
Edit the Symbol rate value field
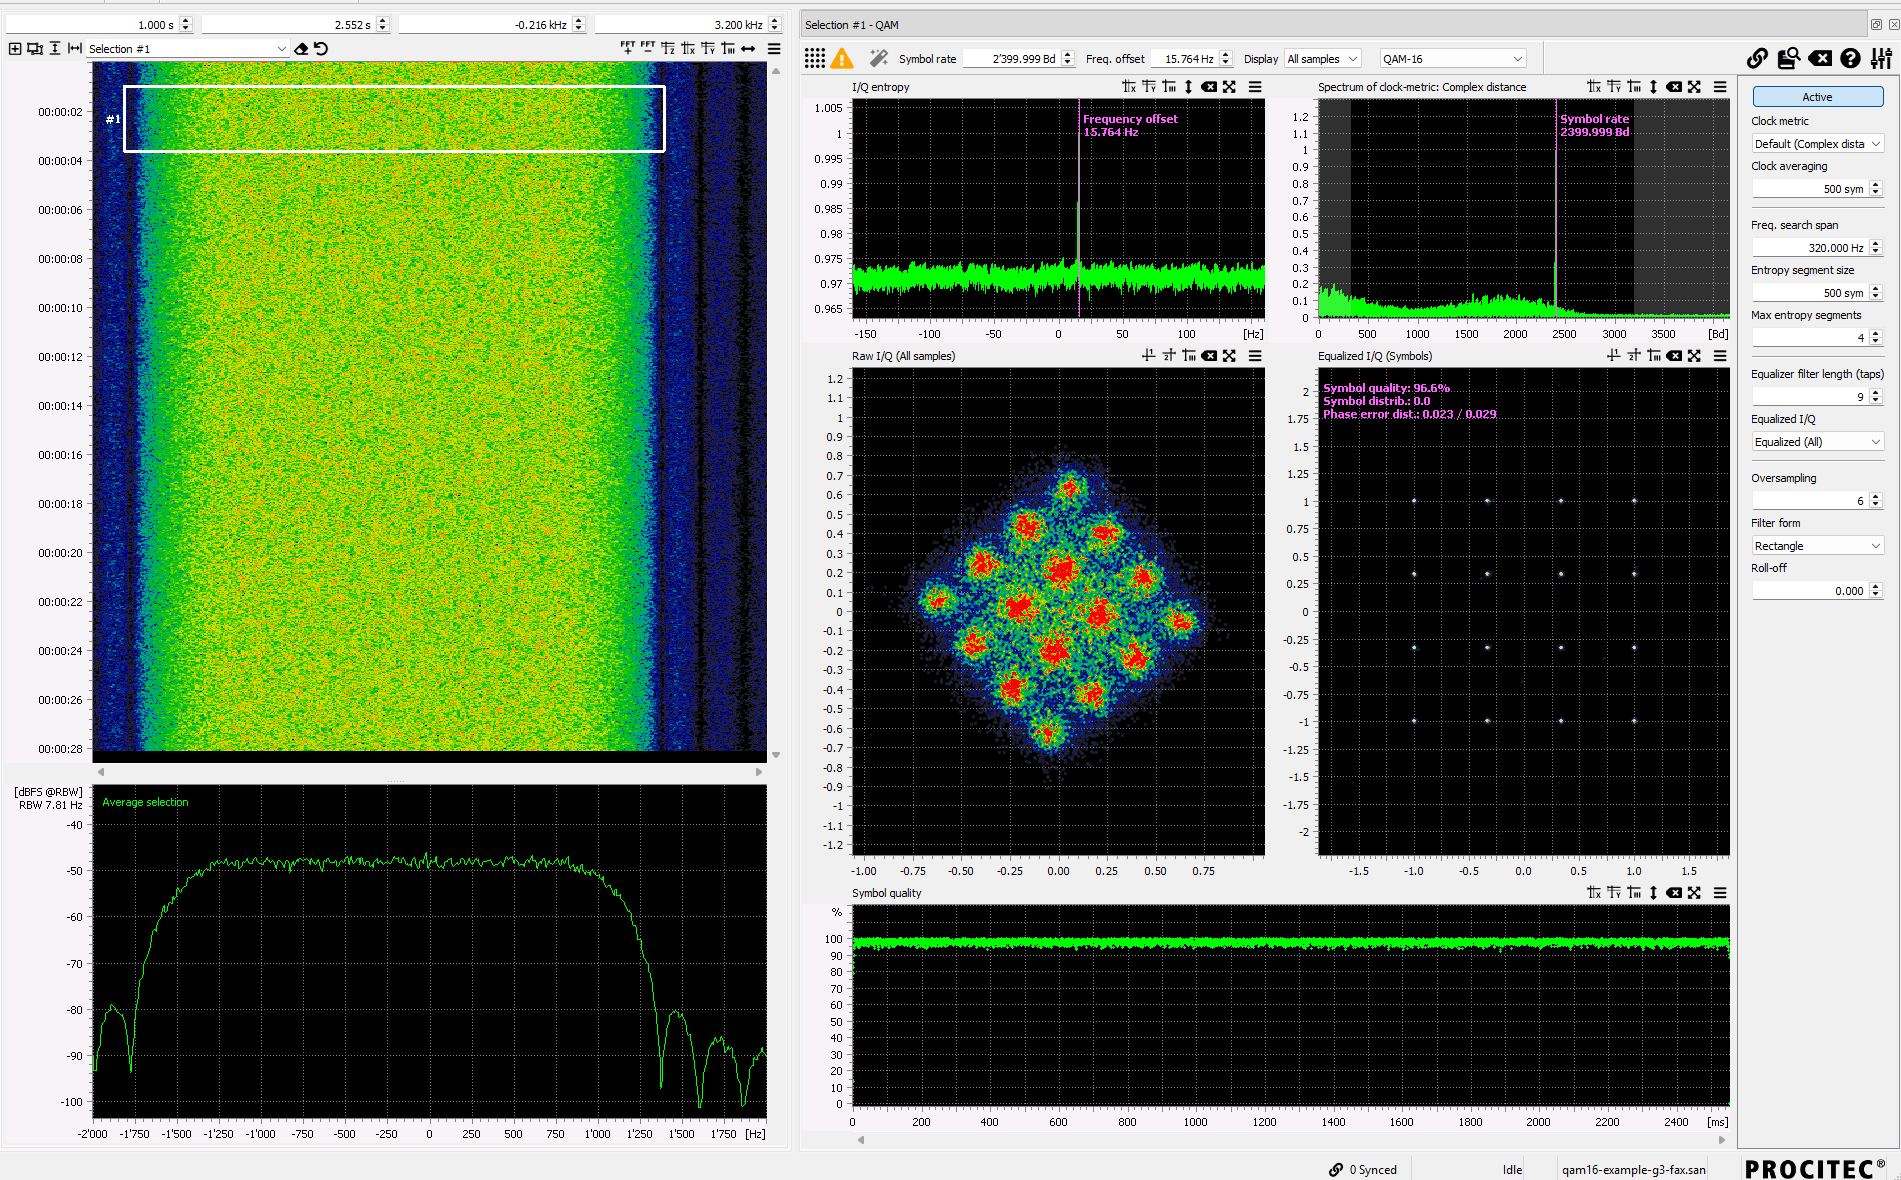[x=1010, y=58]
